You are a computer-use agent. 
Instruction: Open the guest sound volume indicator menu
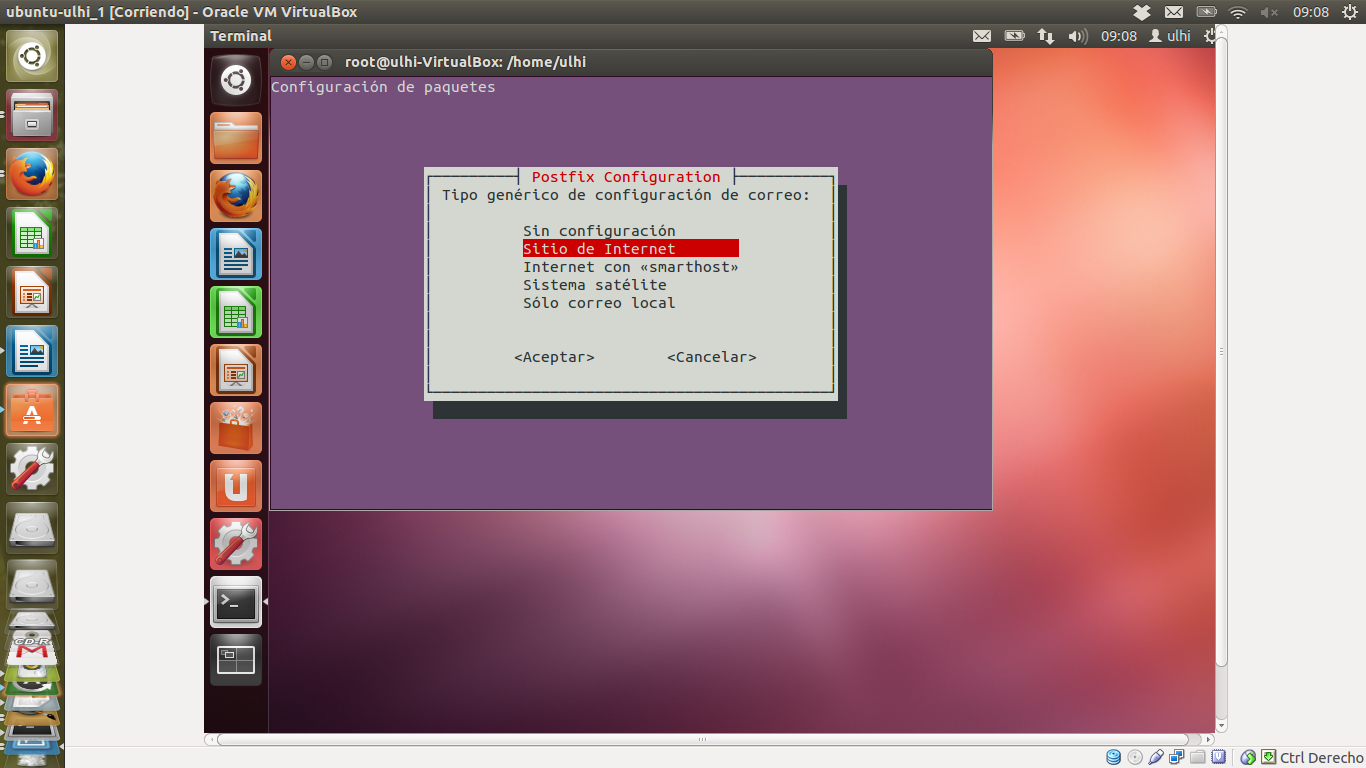1077,36
